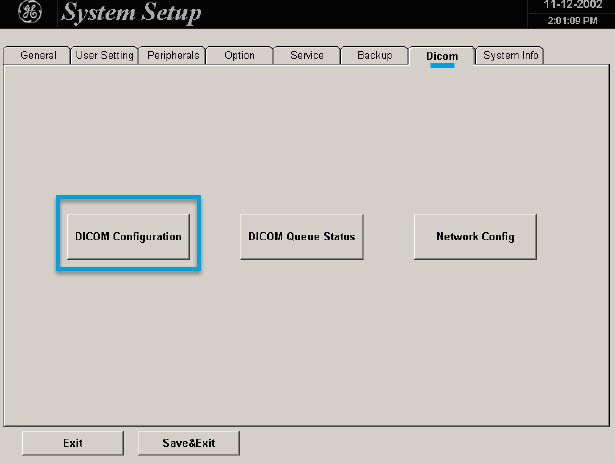Screen dimensions: 615x463
Task: Switch to the Backup tab
Action: pyautogui.click(x=375, y=55)
